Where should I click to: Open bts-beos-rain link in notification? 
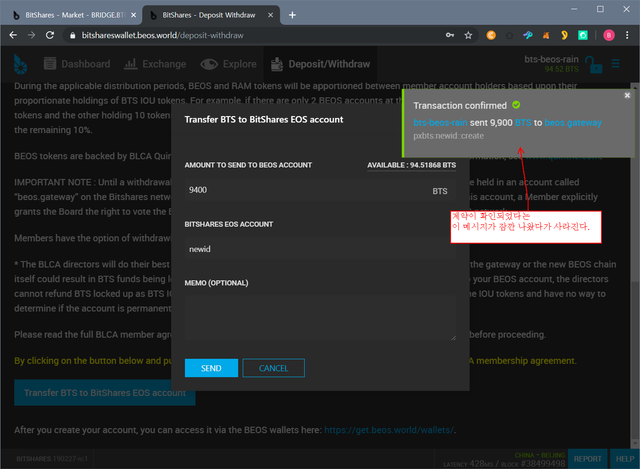[440, 122]
